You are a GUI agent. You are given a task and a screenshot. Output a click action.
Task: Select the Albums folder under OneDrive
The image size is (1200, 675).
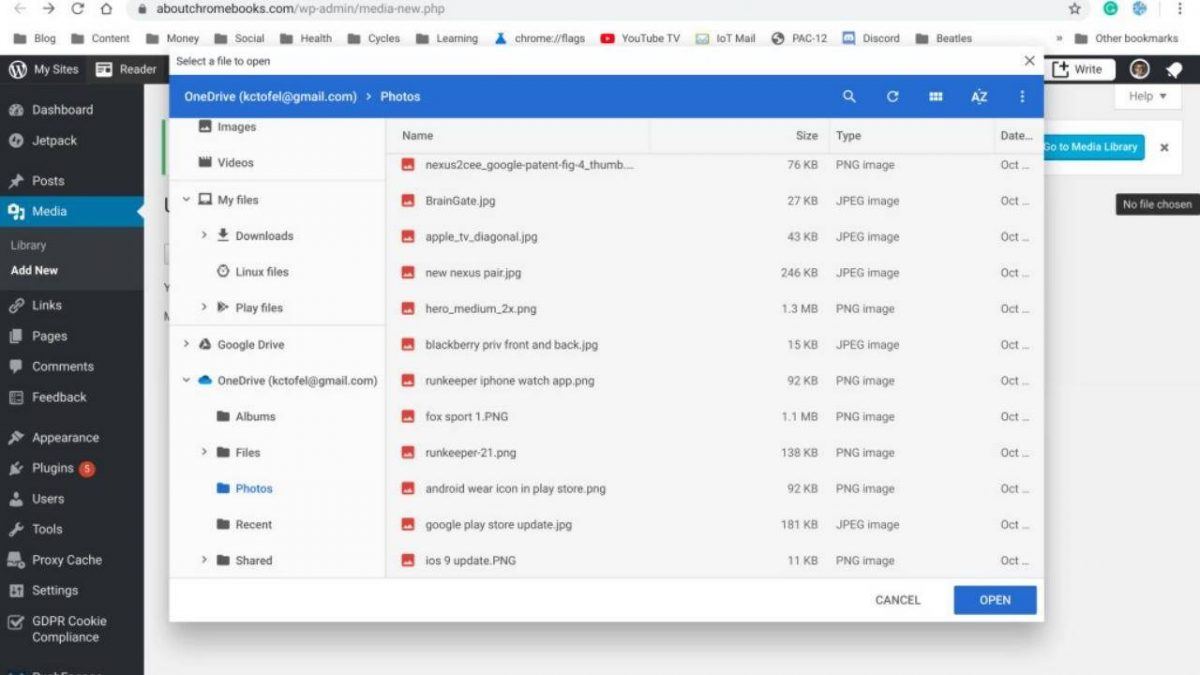[x=255, y=417]
